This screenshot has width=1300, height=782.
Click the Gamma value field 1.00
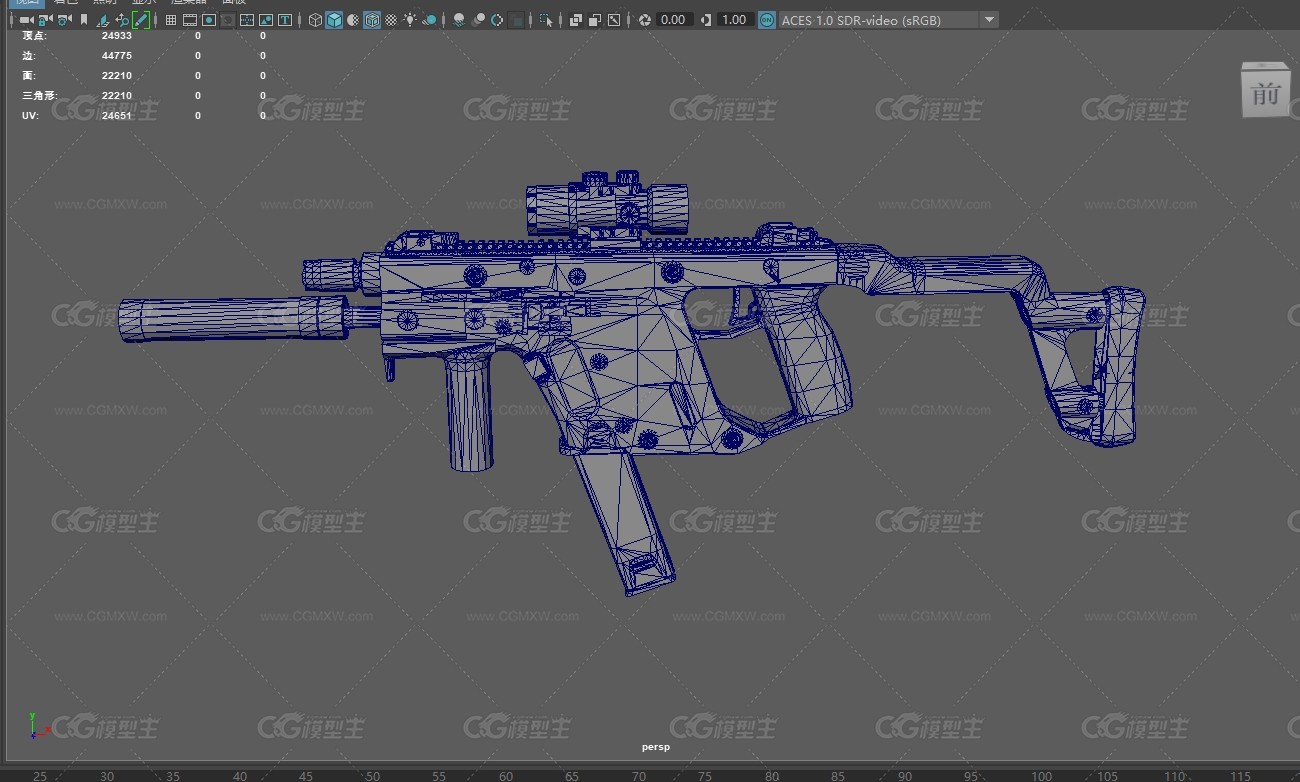pyautogui.click(x=735, y=20)
